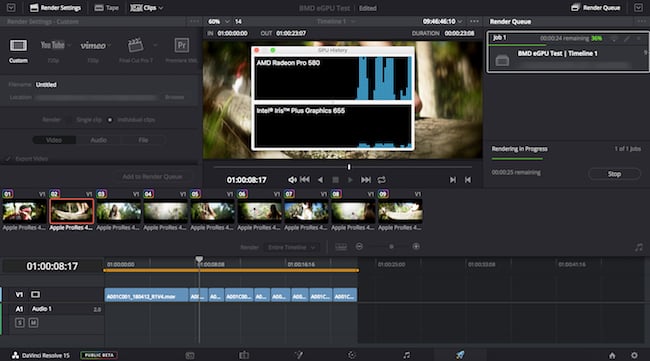Image resolution: width=650 pixels, height=361 pixels.
Task: Select the Premiere XML preset icon
Action: coord(182,45)
